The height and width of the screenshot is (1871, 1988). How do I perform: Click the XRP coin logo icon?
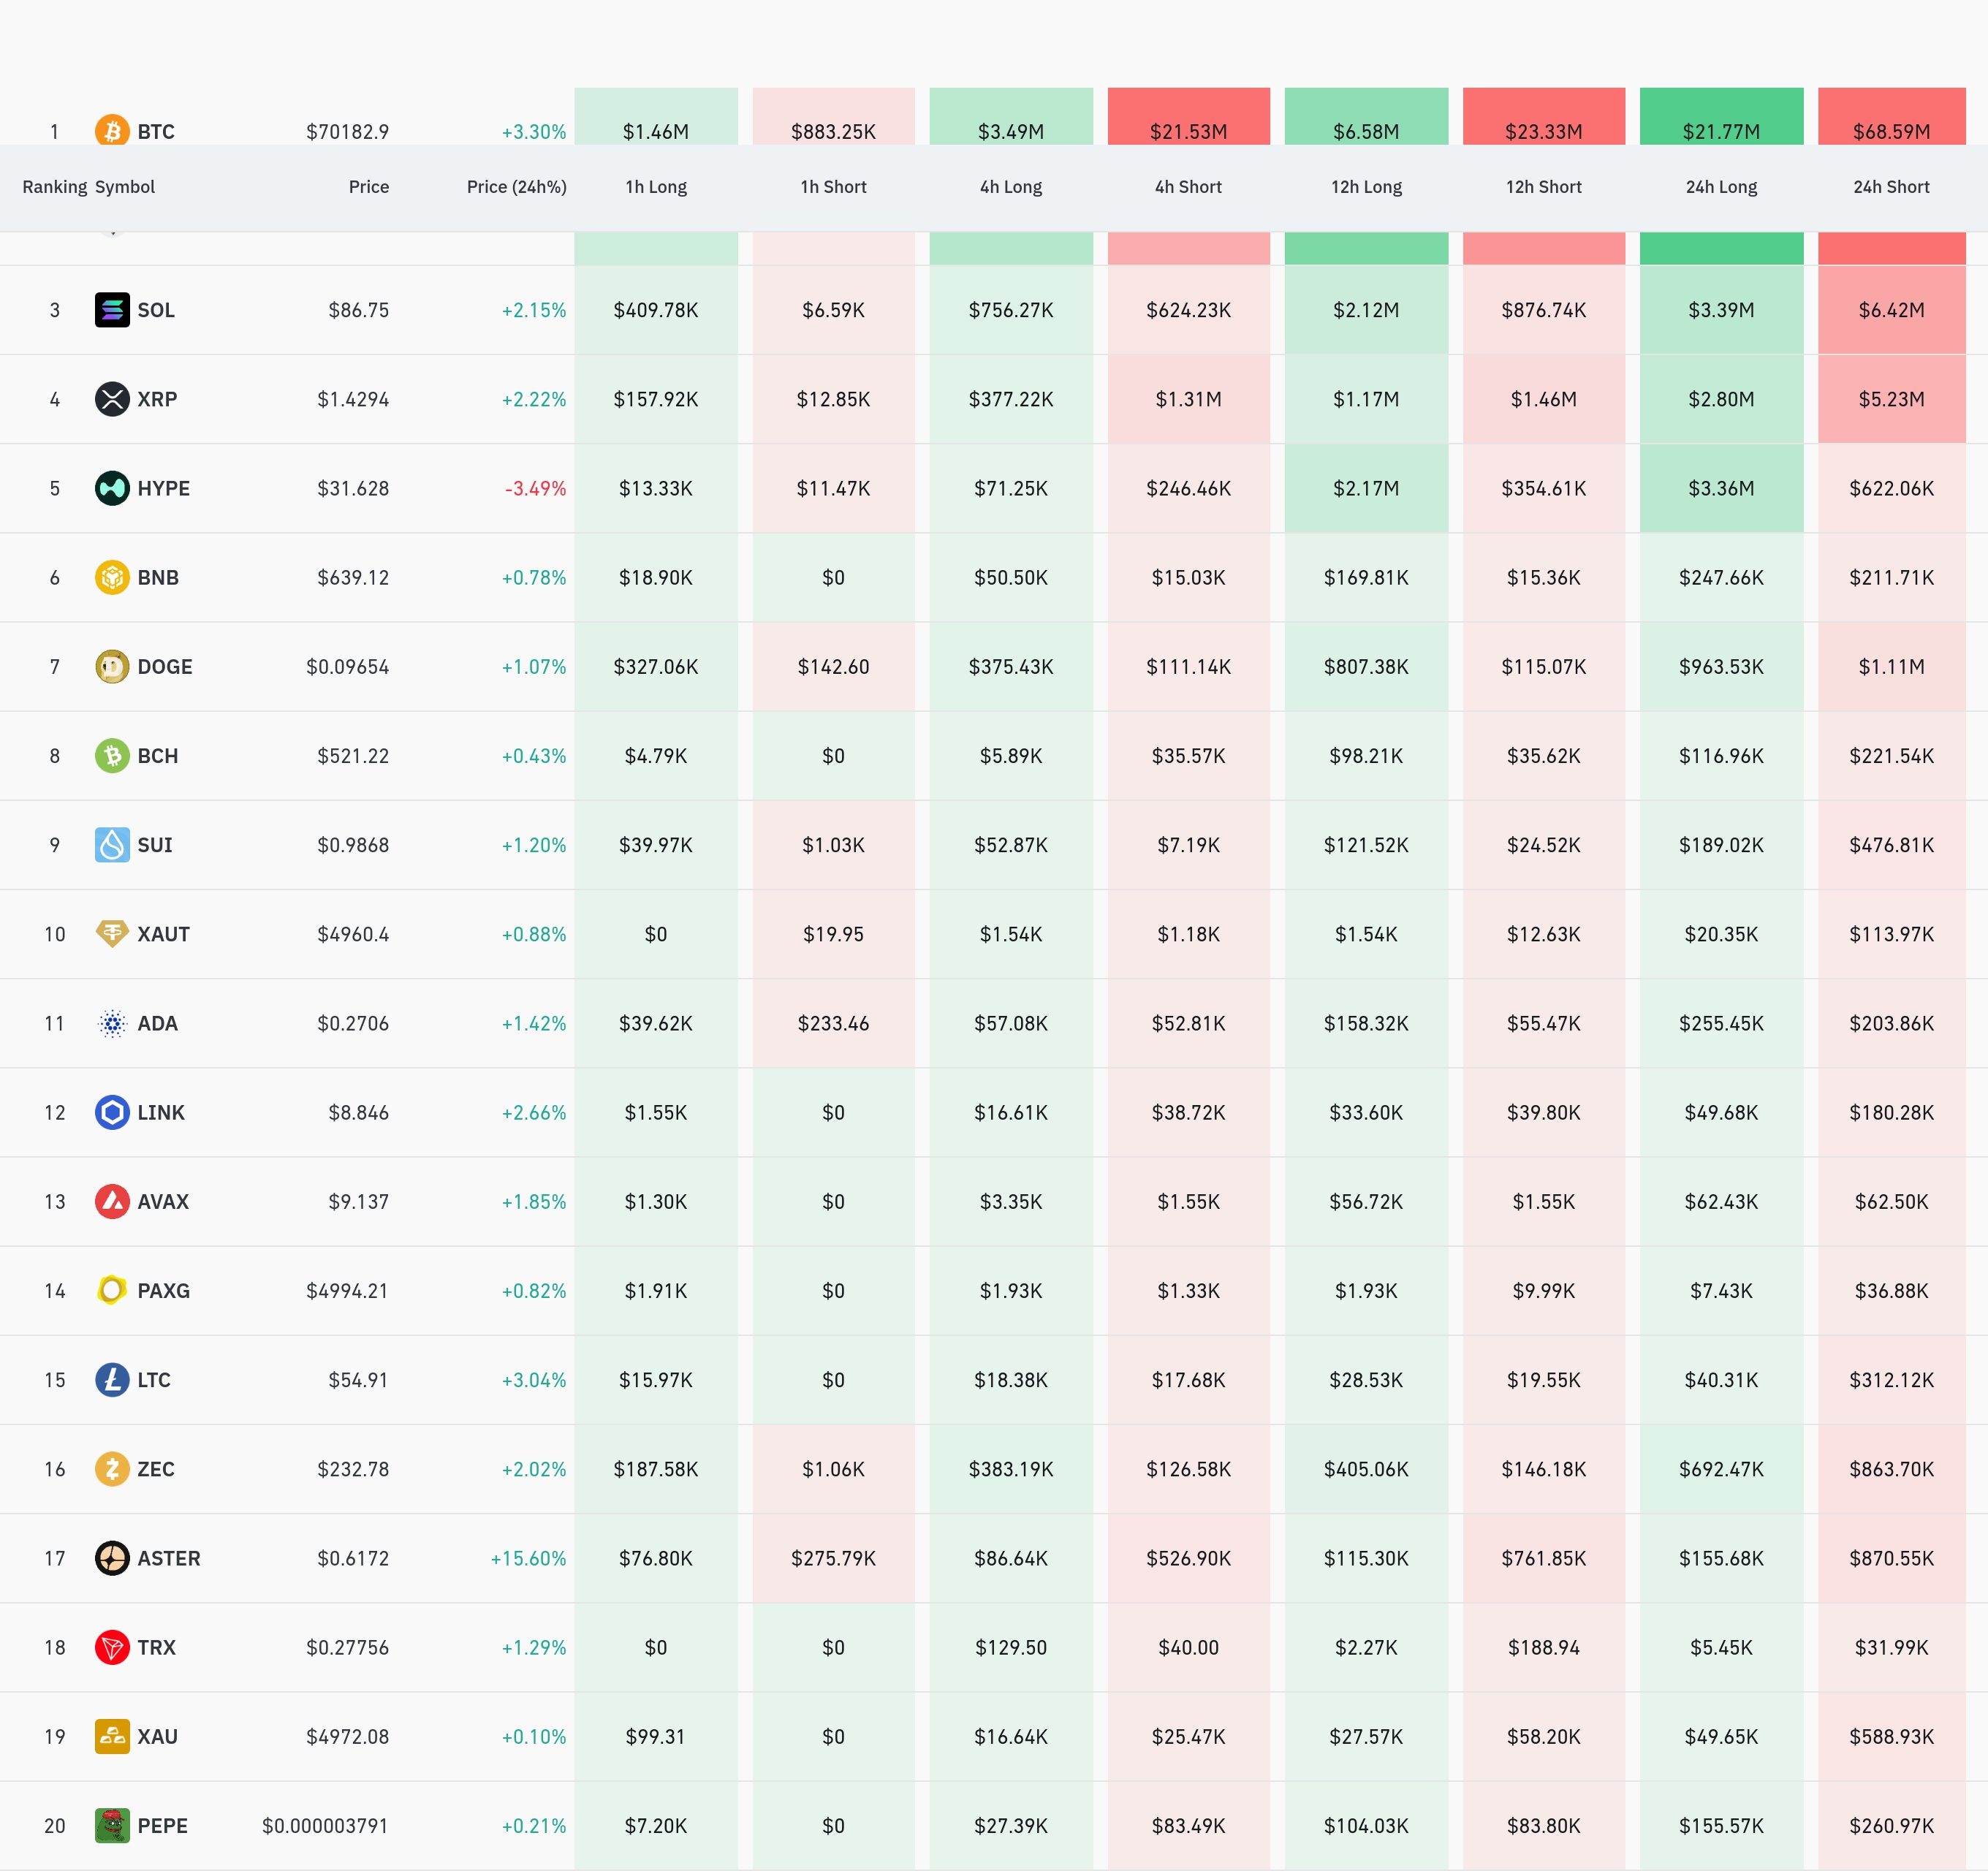112,399
